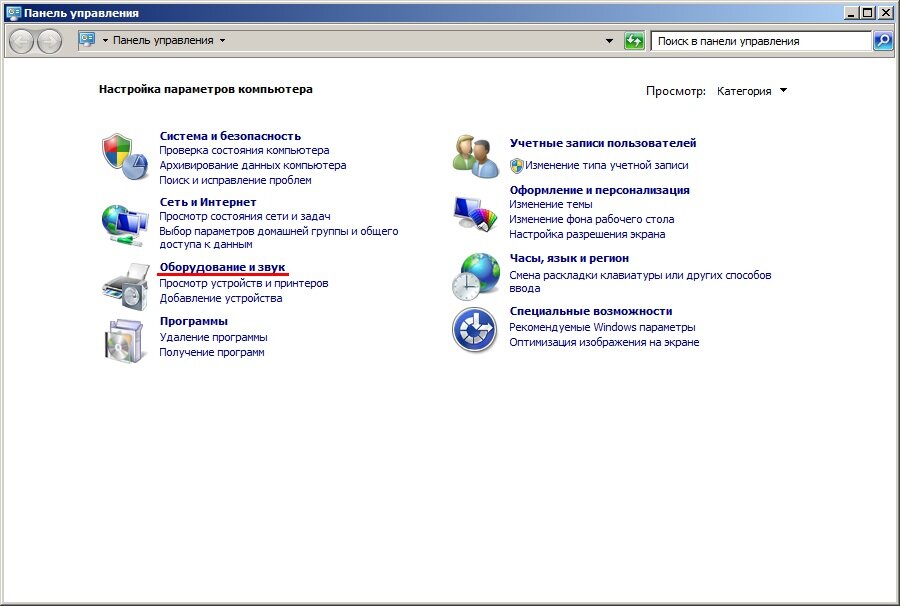The width and height of the screenshot is (900, 606).
Task: Open Проверка состояния компьютера link
Action: coord(244,150)
